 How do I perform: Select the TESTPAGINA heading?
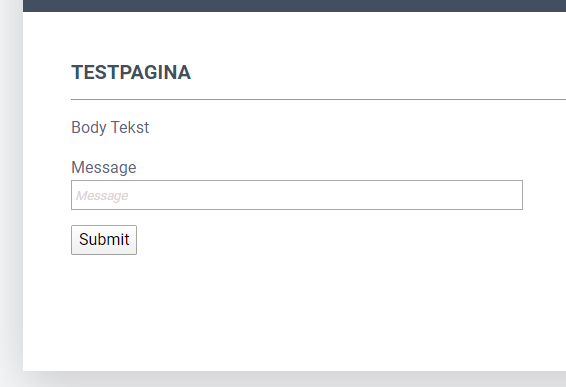(131, 73)
